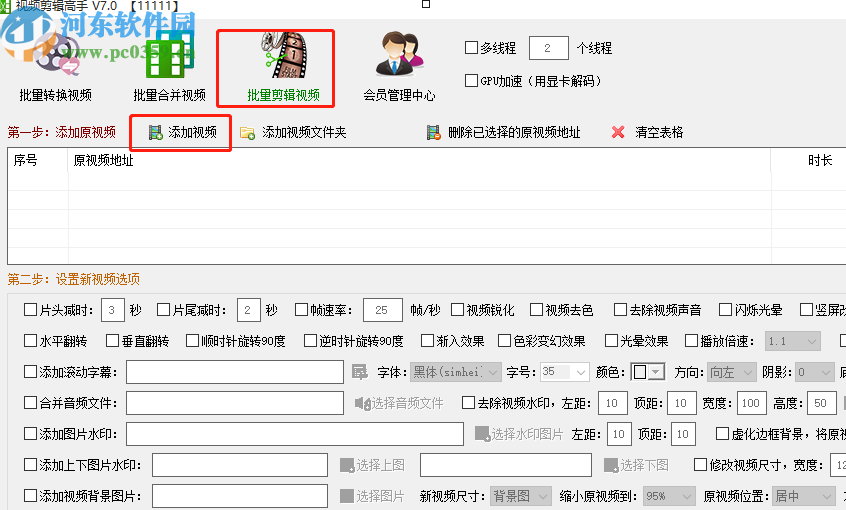Tick 添加视频背景图片 checkbox
This screenshot has width=846, height=510.
[30, 495]
